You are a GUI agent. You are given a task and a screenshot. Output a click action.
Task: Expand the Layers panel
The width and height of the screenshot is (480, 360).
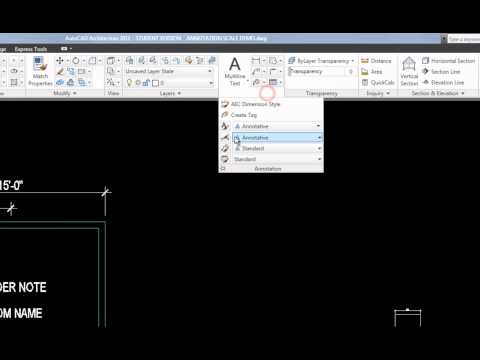(170, 93)
